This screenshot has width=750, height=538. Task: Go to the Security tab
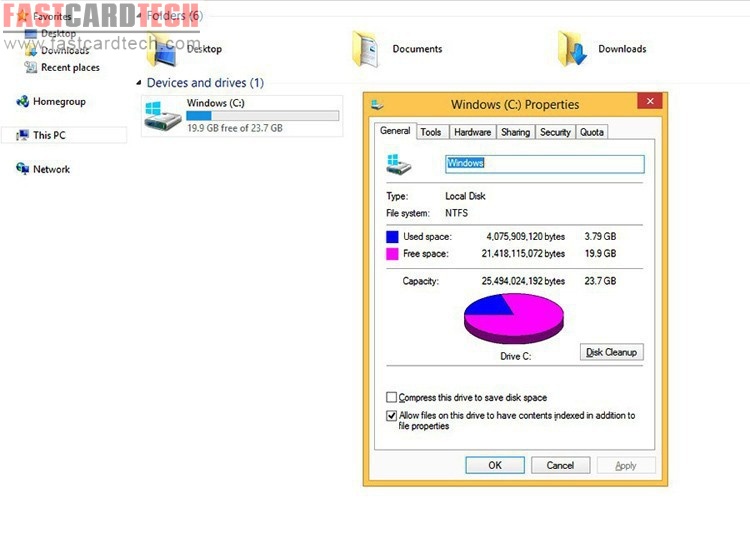(555, 132)
